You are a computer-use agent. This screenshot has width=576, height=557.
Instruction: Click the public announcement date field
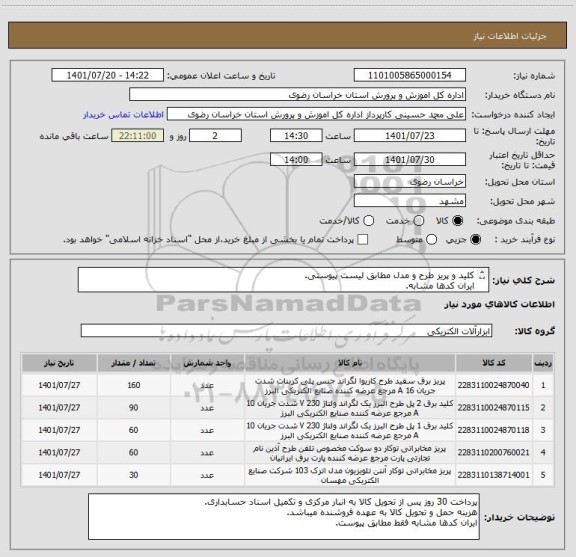click(x=108, y=75)
